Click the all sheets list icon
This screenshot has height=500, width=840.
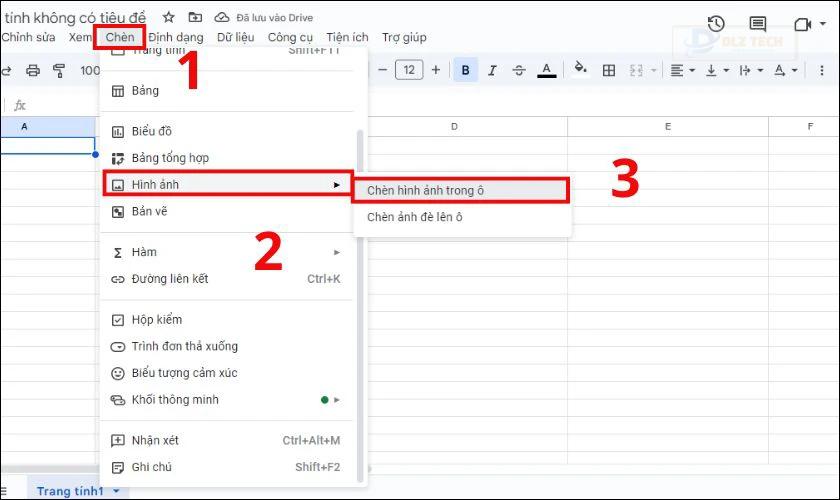point(4,491)
